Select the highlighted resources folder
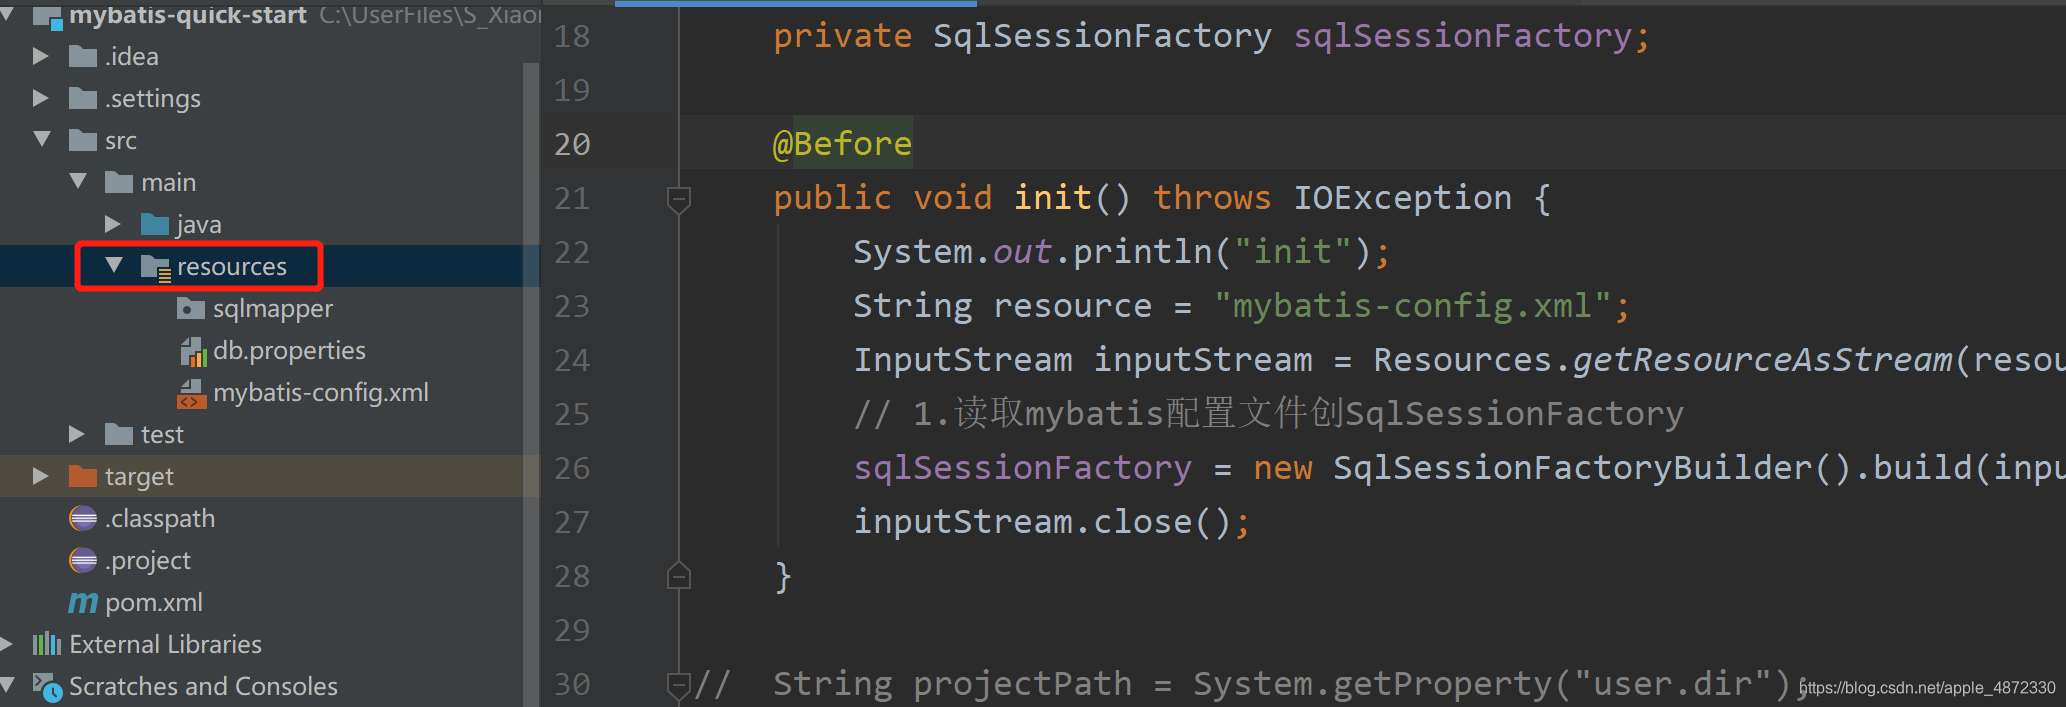 (232, 266)
